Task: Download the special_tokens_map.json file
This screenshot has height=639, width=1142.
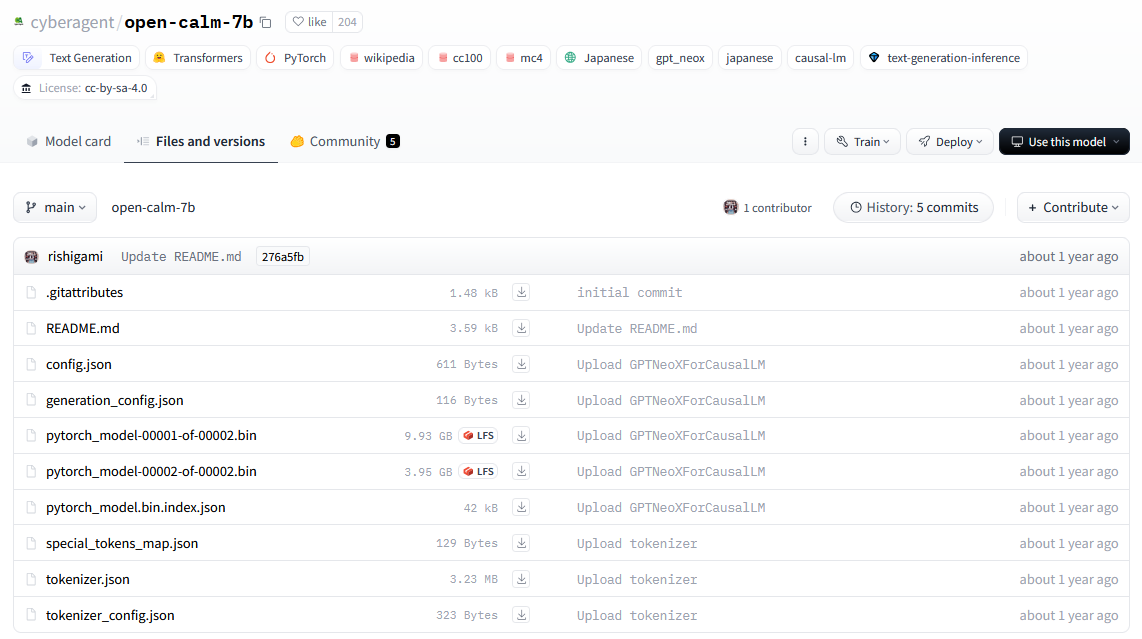Action: [x=521, y=543]
